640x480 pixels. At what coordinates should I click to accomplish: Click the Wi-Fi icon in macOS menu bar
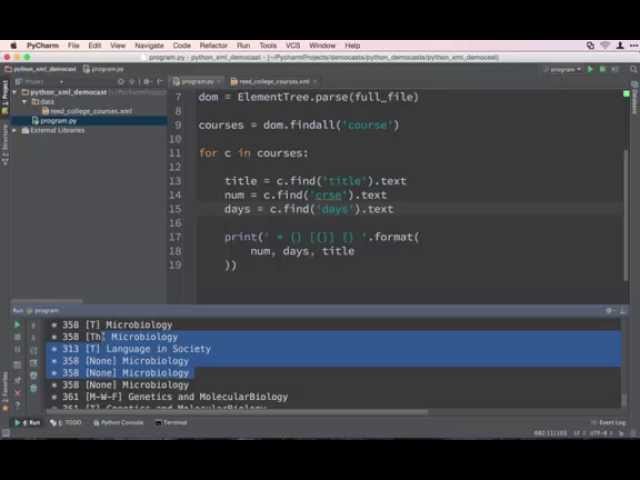coord(605,45)
